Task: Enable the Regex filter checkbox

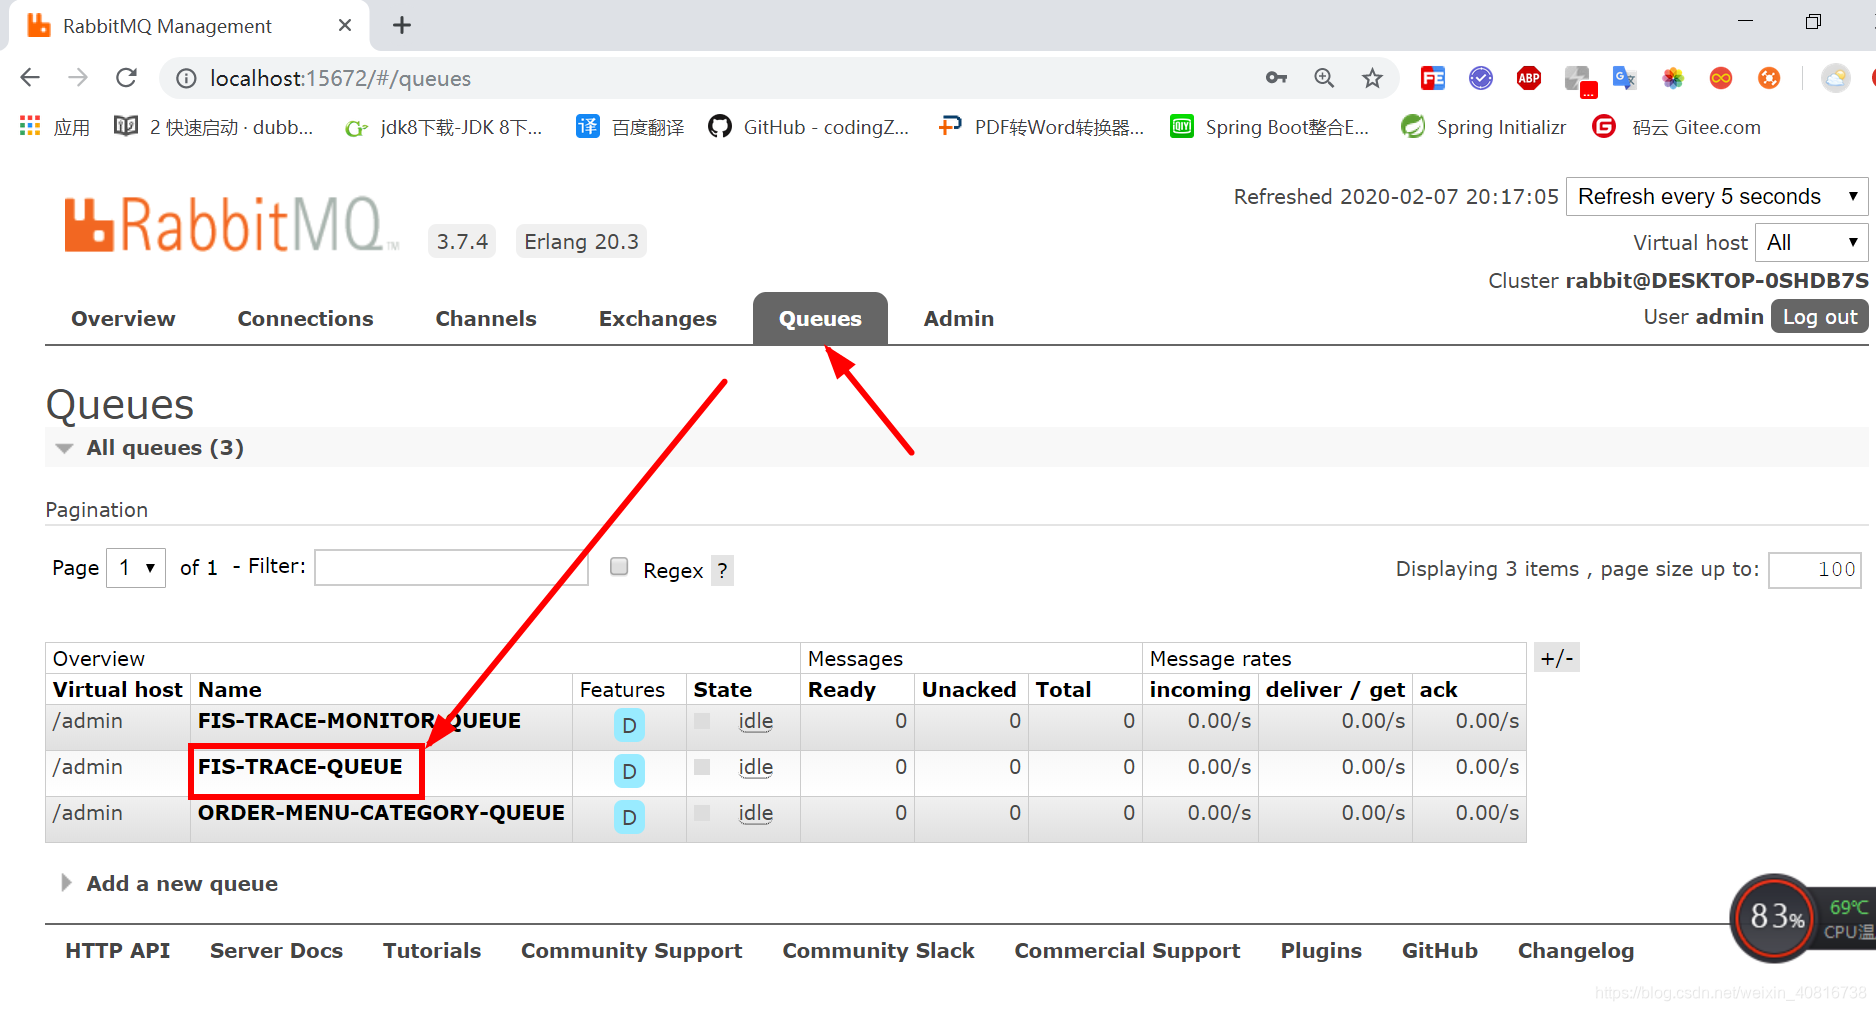Action: pos(619,567)
